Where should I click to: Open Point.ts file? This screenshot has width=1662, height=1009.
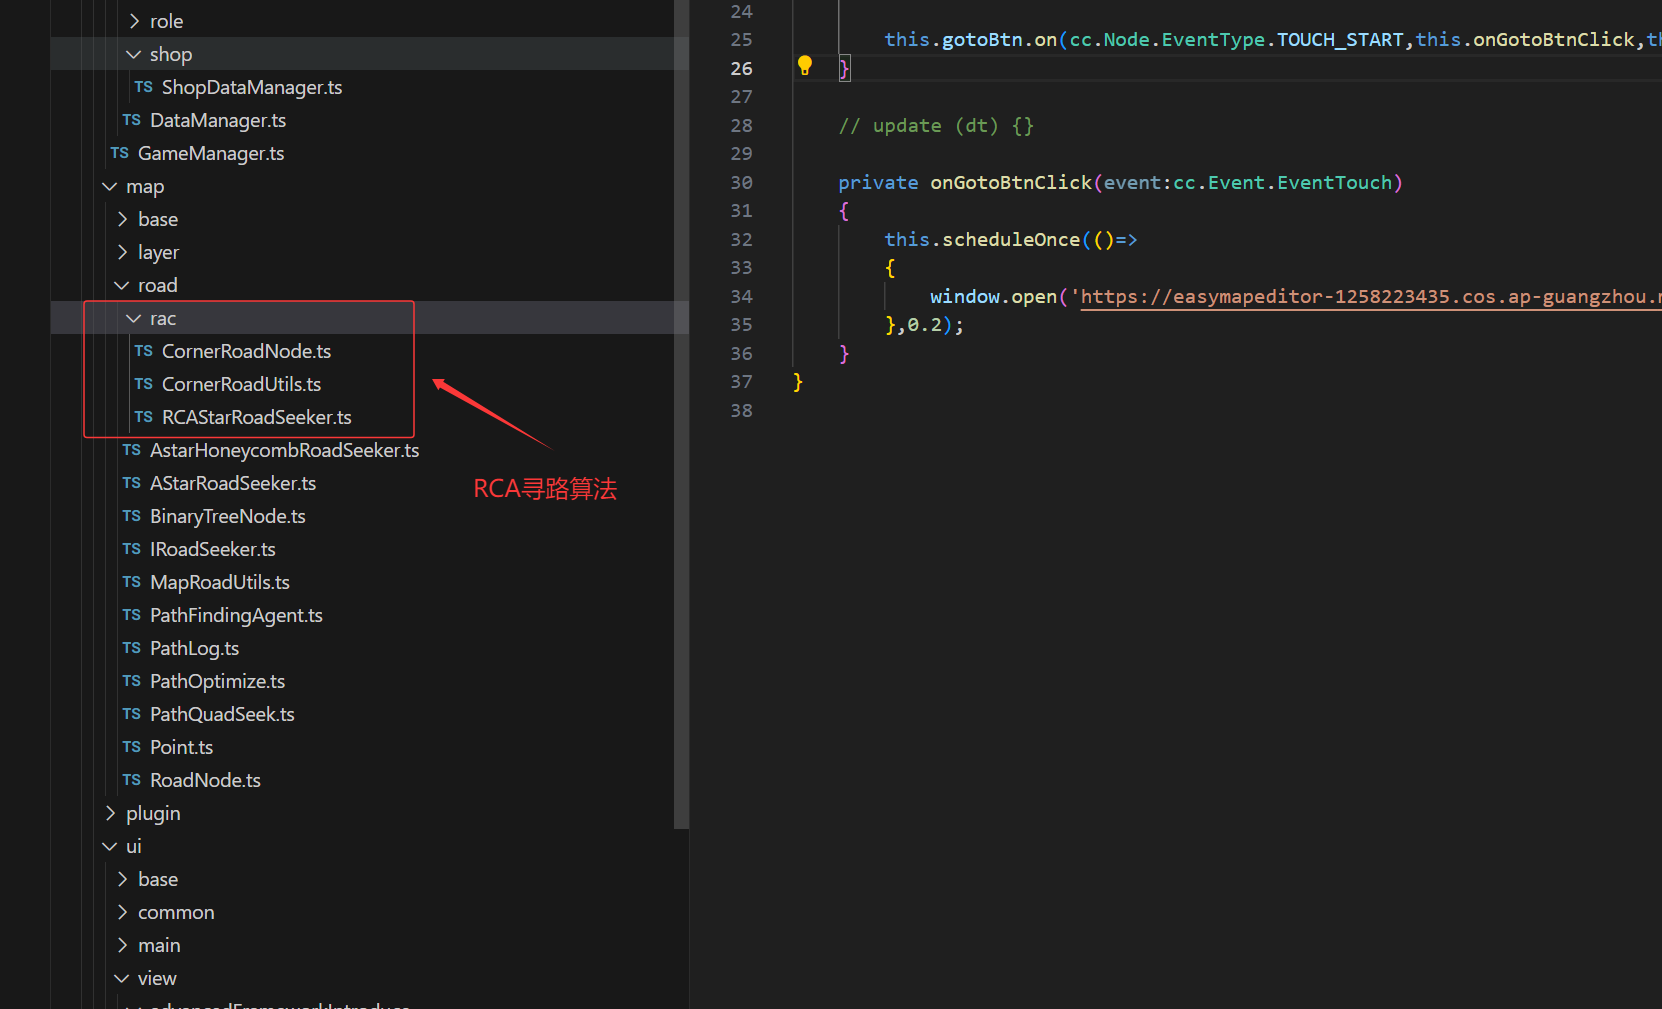181,747
